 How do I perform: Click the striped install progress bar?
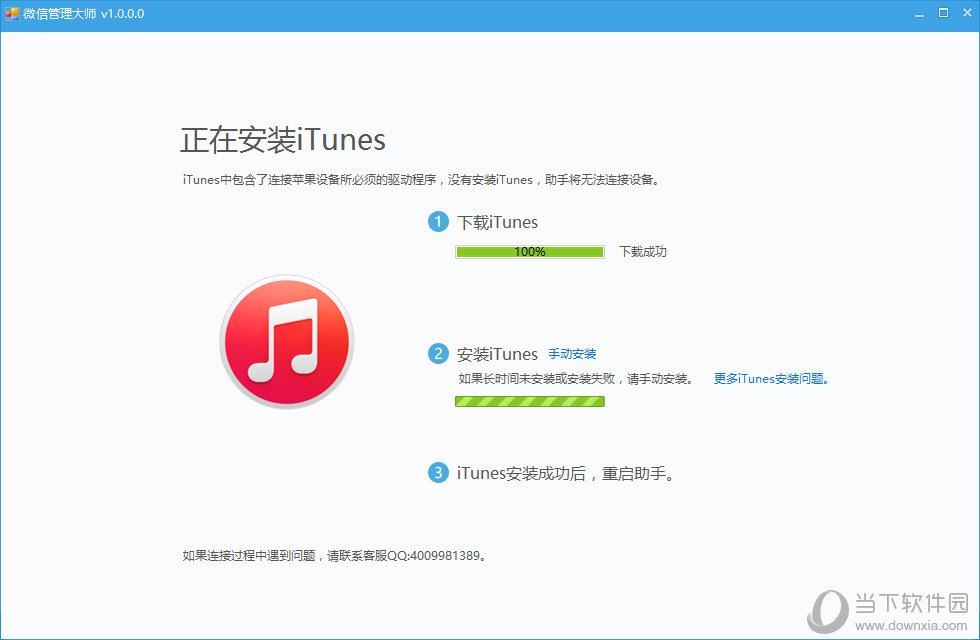[530, 401]
